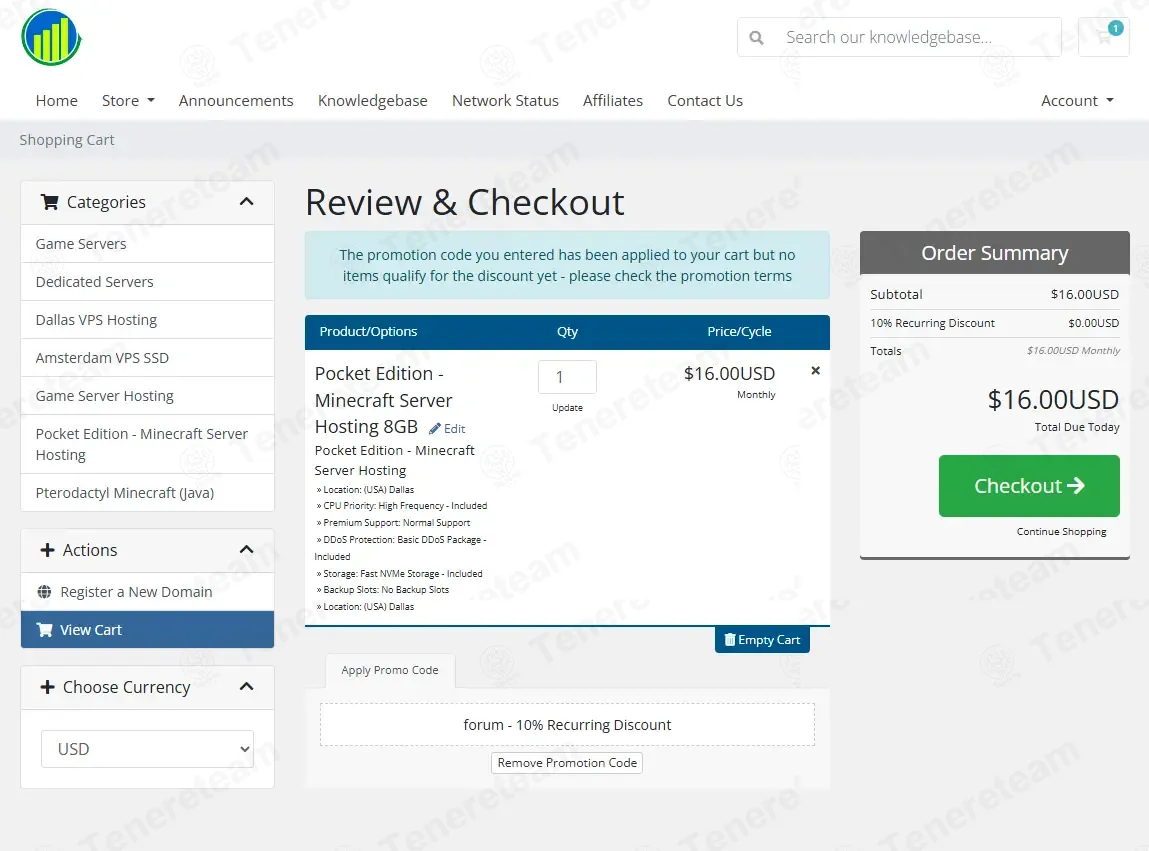
Task: Collapse the Actions panel chevron
Action: click(246, 550)
